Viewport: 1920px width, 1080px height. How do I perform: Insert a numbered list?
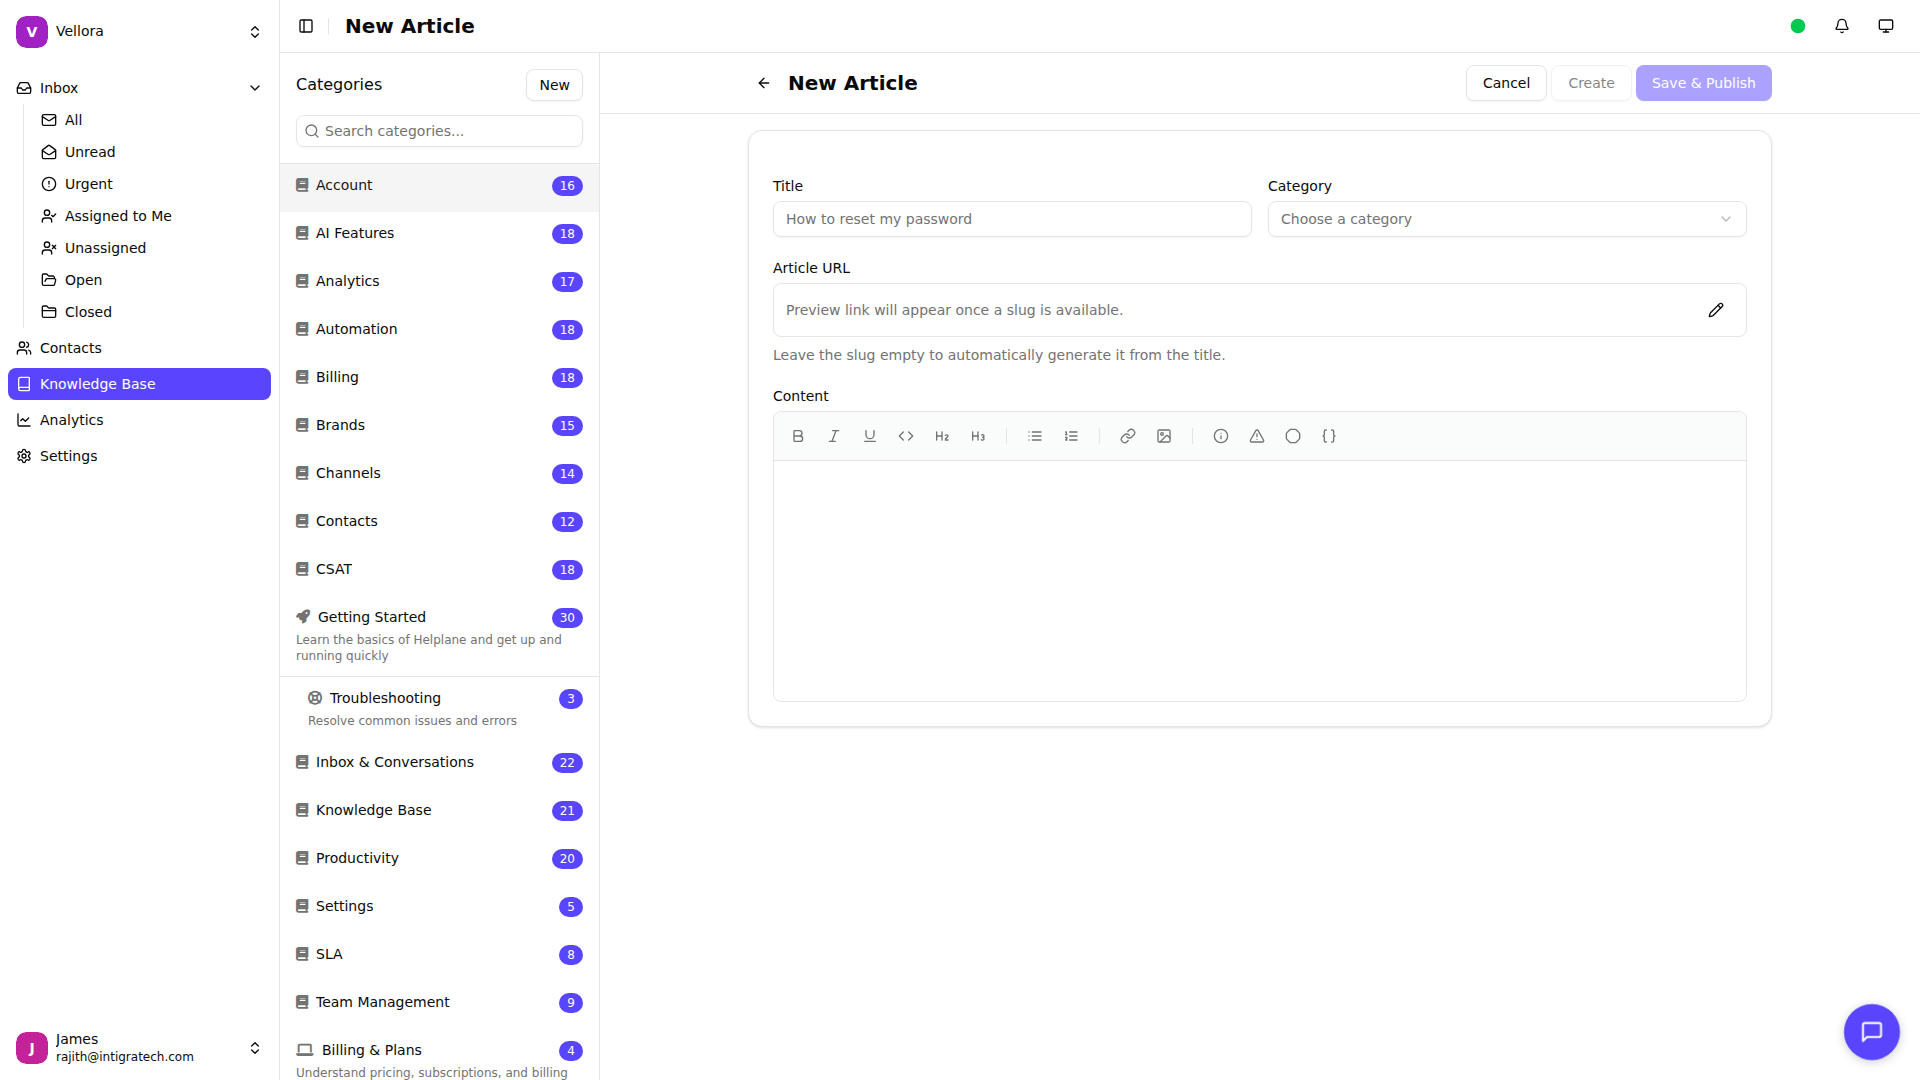coord(1071,436)
